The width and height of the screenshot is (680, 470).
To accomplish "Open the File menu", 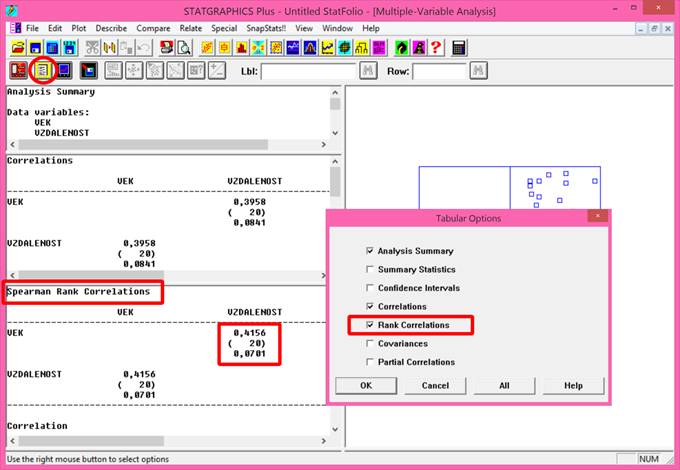I will point(32,28).
